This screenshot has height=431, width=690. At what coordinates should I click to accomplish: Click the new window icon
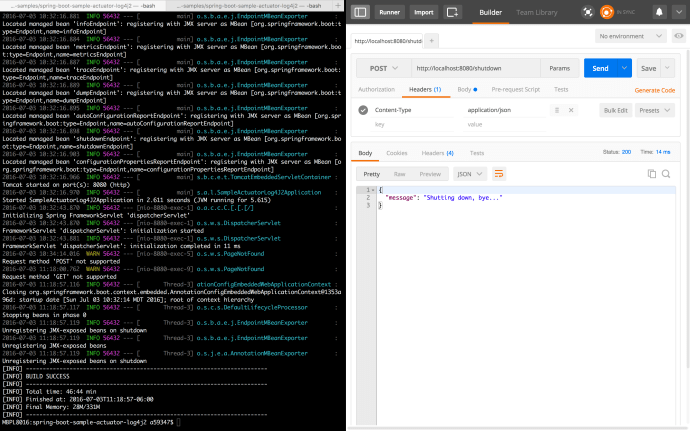pyautogui.click(x=455, y=12)
